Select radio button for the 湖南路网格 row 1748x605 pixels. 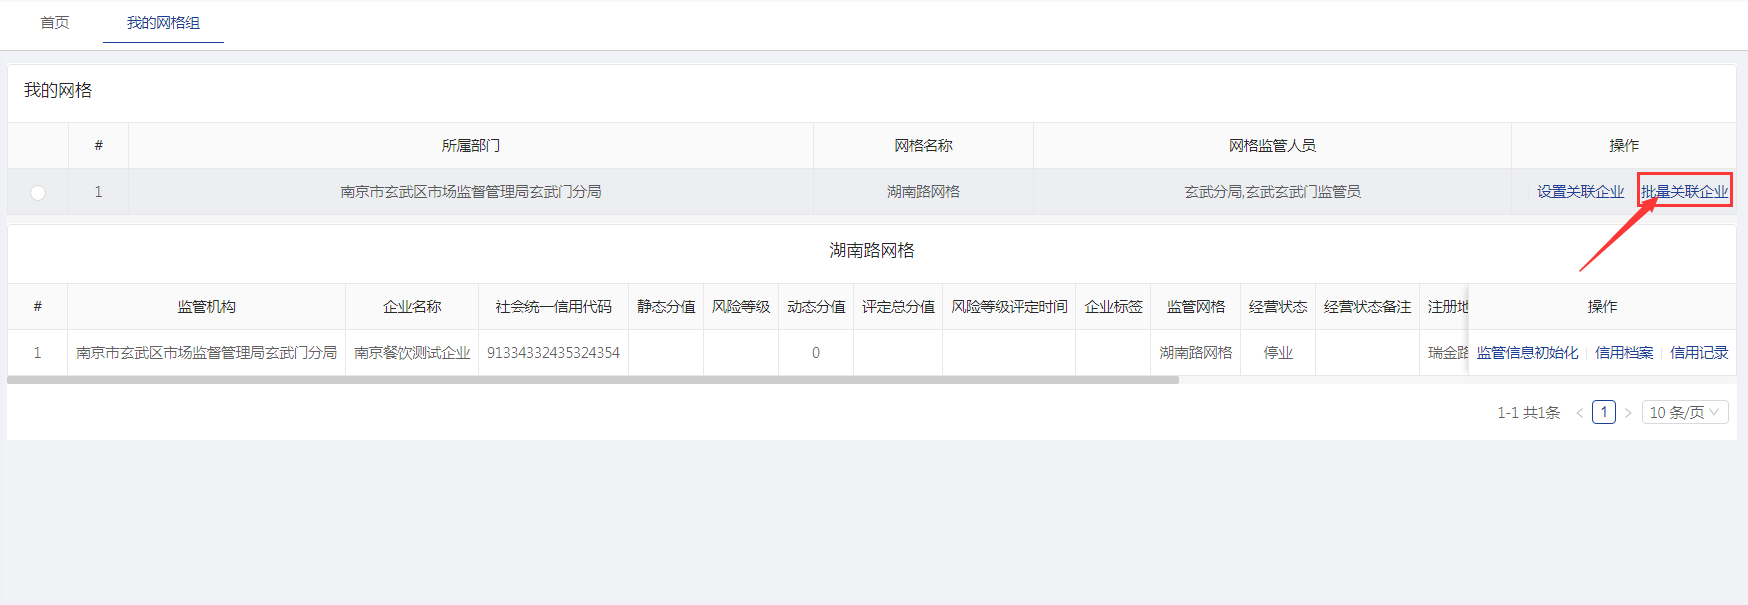[38, 192]
